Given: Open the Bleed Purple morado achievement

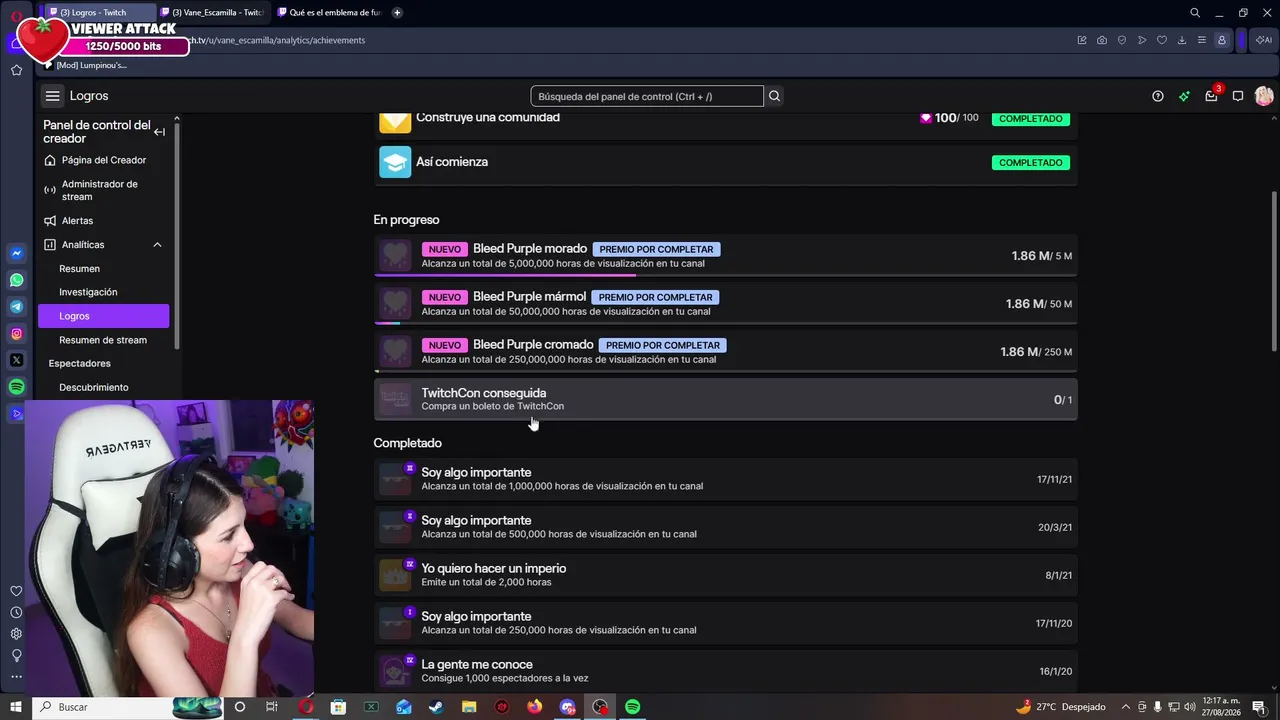Looking at the screenshot, I should coord(726,256).
